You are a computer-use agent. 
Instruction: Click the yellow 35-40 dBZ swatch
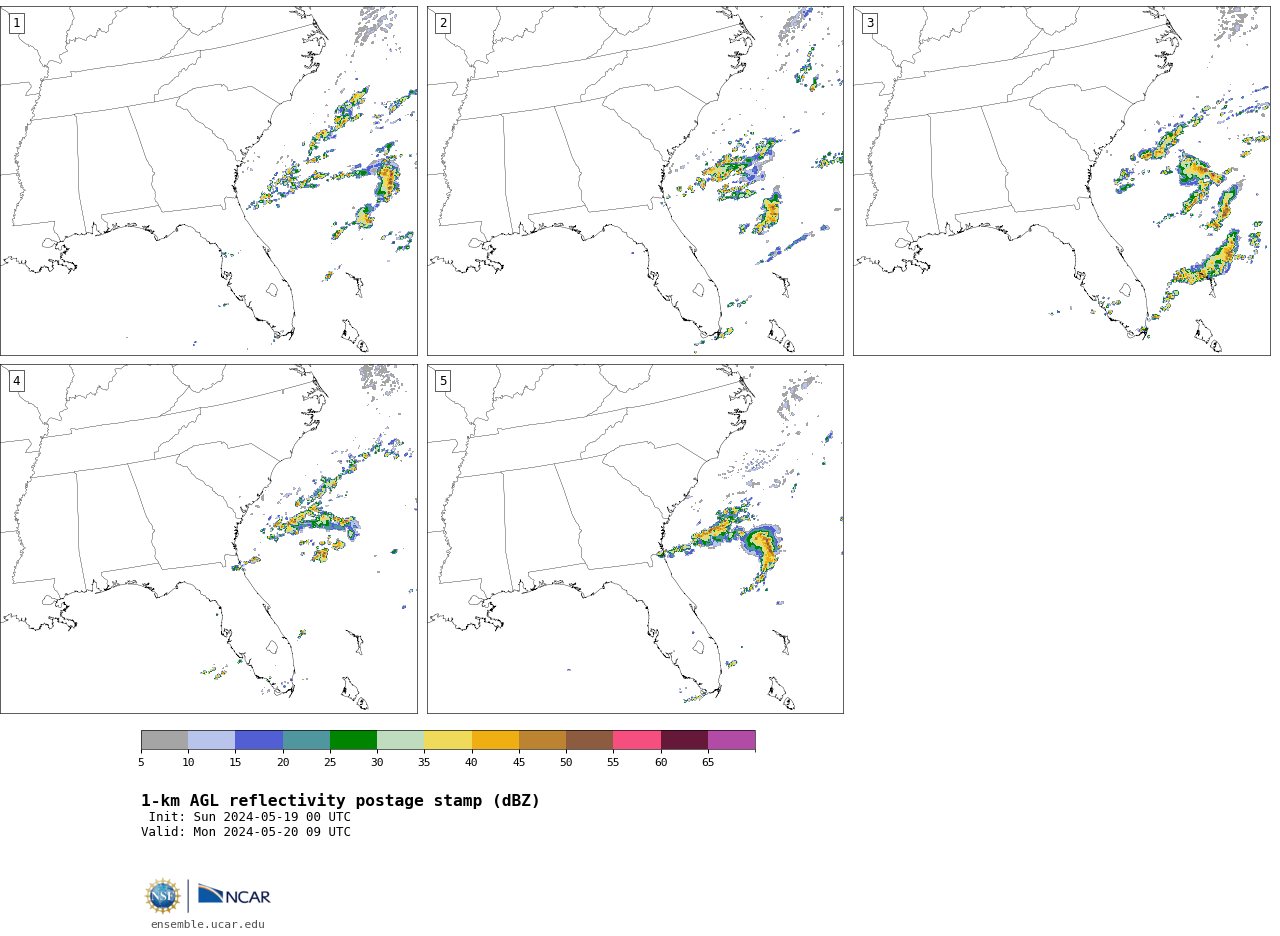(448, 740)
